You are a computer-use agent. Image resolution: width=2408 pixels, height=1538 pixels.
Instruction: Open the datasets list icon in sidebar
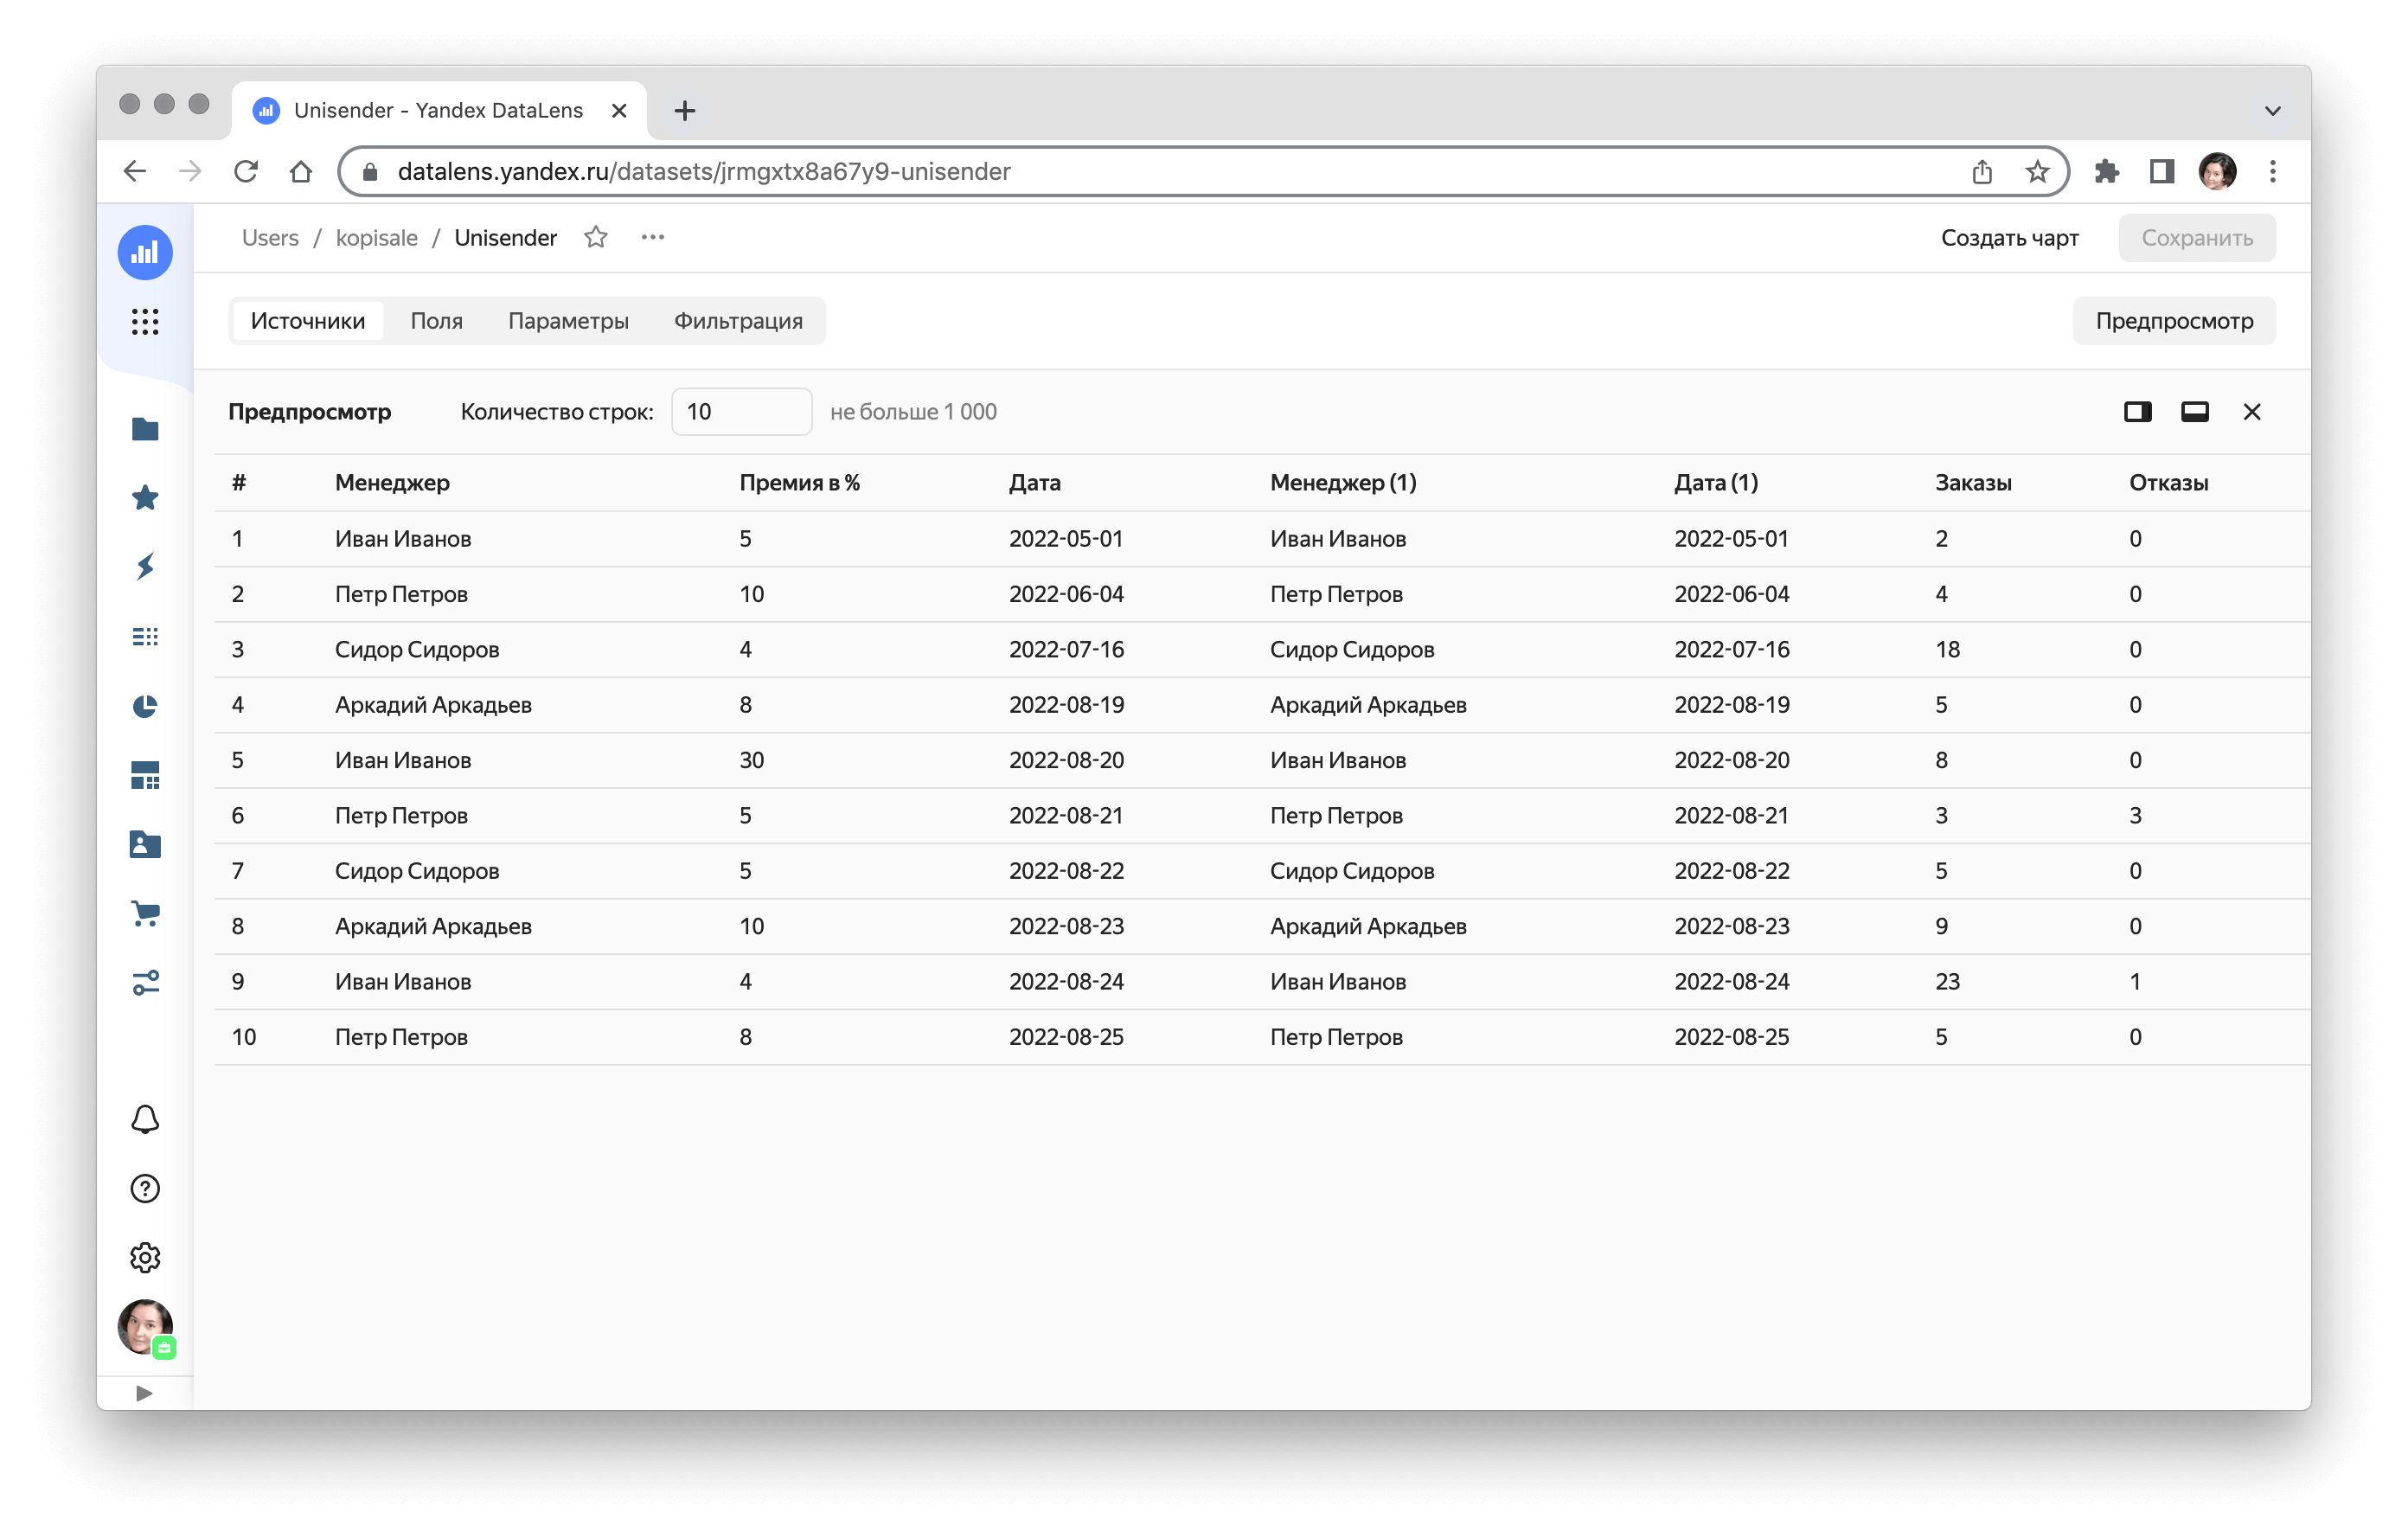pyautogui.click(x=145, y=637)
